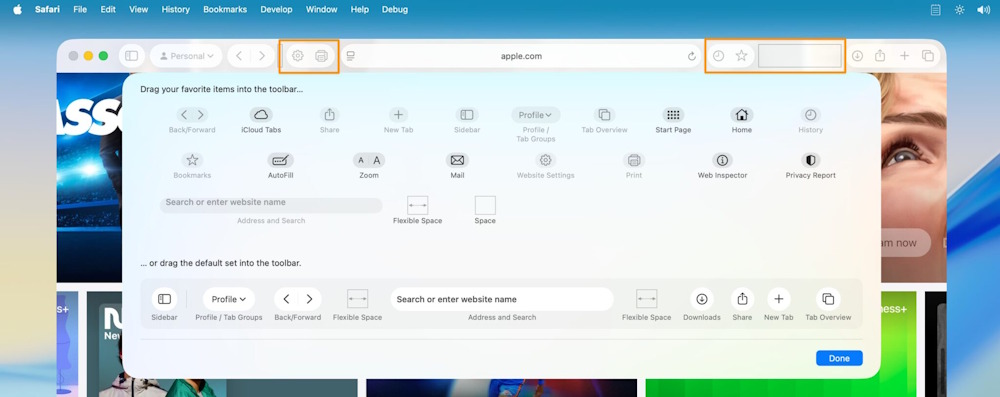The image size is (1000, 397).
Task: Click the back arrow in Safari toolbar
Action: pos(239,56)
